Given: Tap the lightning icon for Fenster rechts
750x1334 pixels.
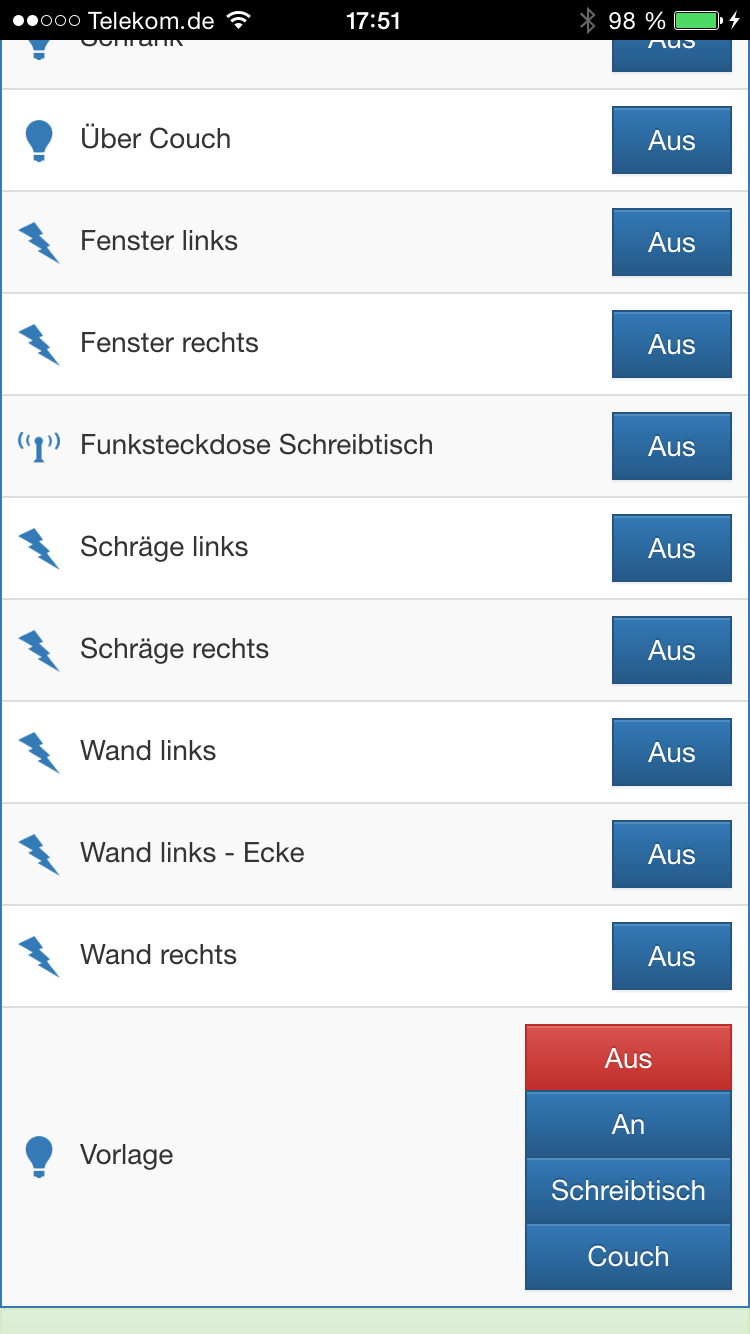Looking at the screenshot, I should (39, 344).
